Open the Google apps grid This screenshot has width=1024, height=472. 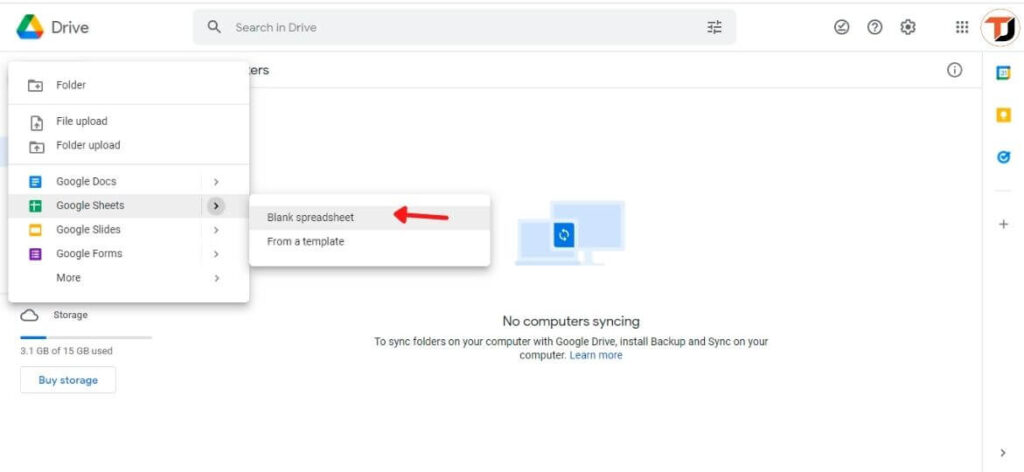[962, 28]
